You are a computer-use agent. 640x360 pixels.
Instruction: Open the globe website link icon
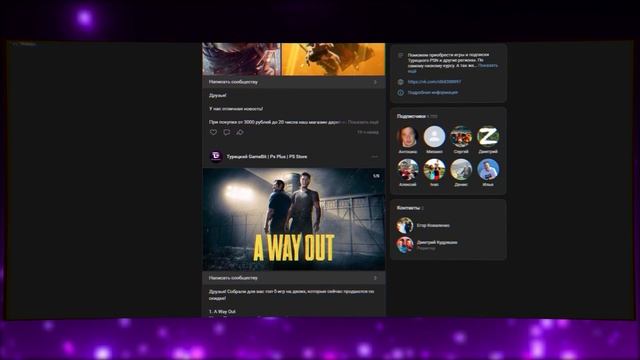click(x=401, y=82)
